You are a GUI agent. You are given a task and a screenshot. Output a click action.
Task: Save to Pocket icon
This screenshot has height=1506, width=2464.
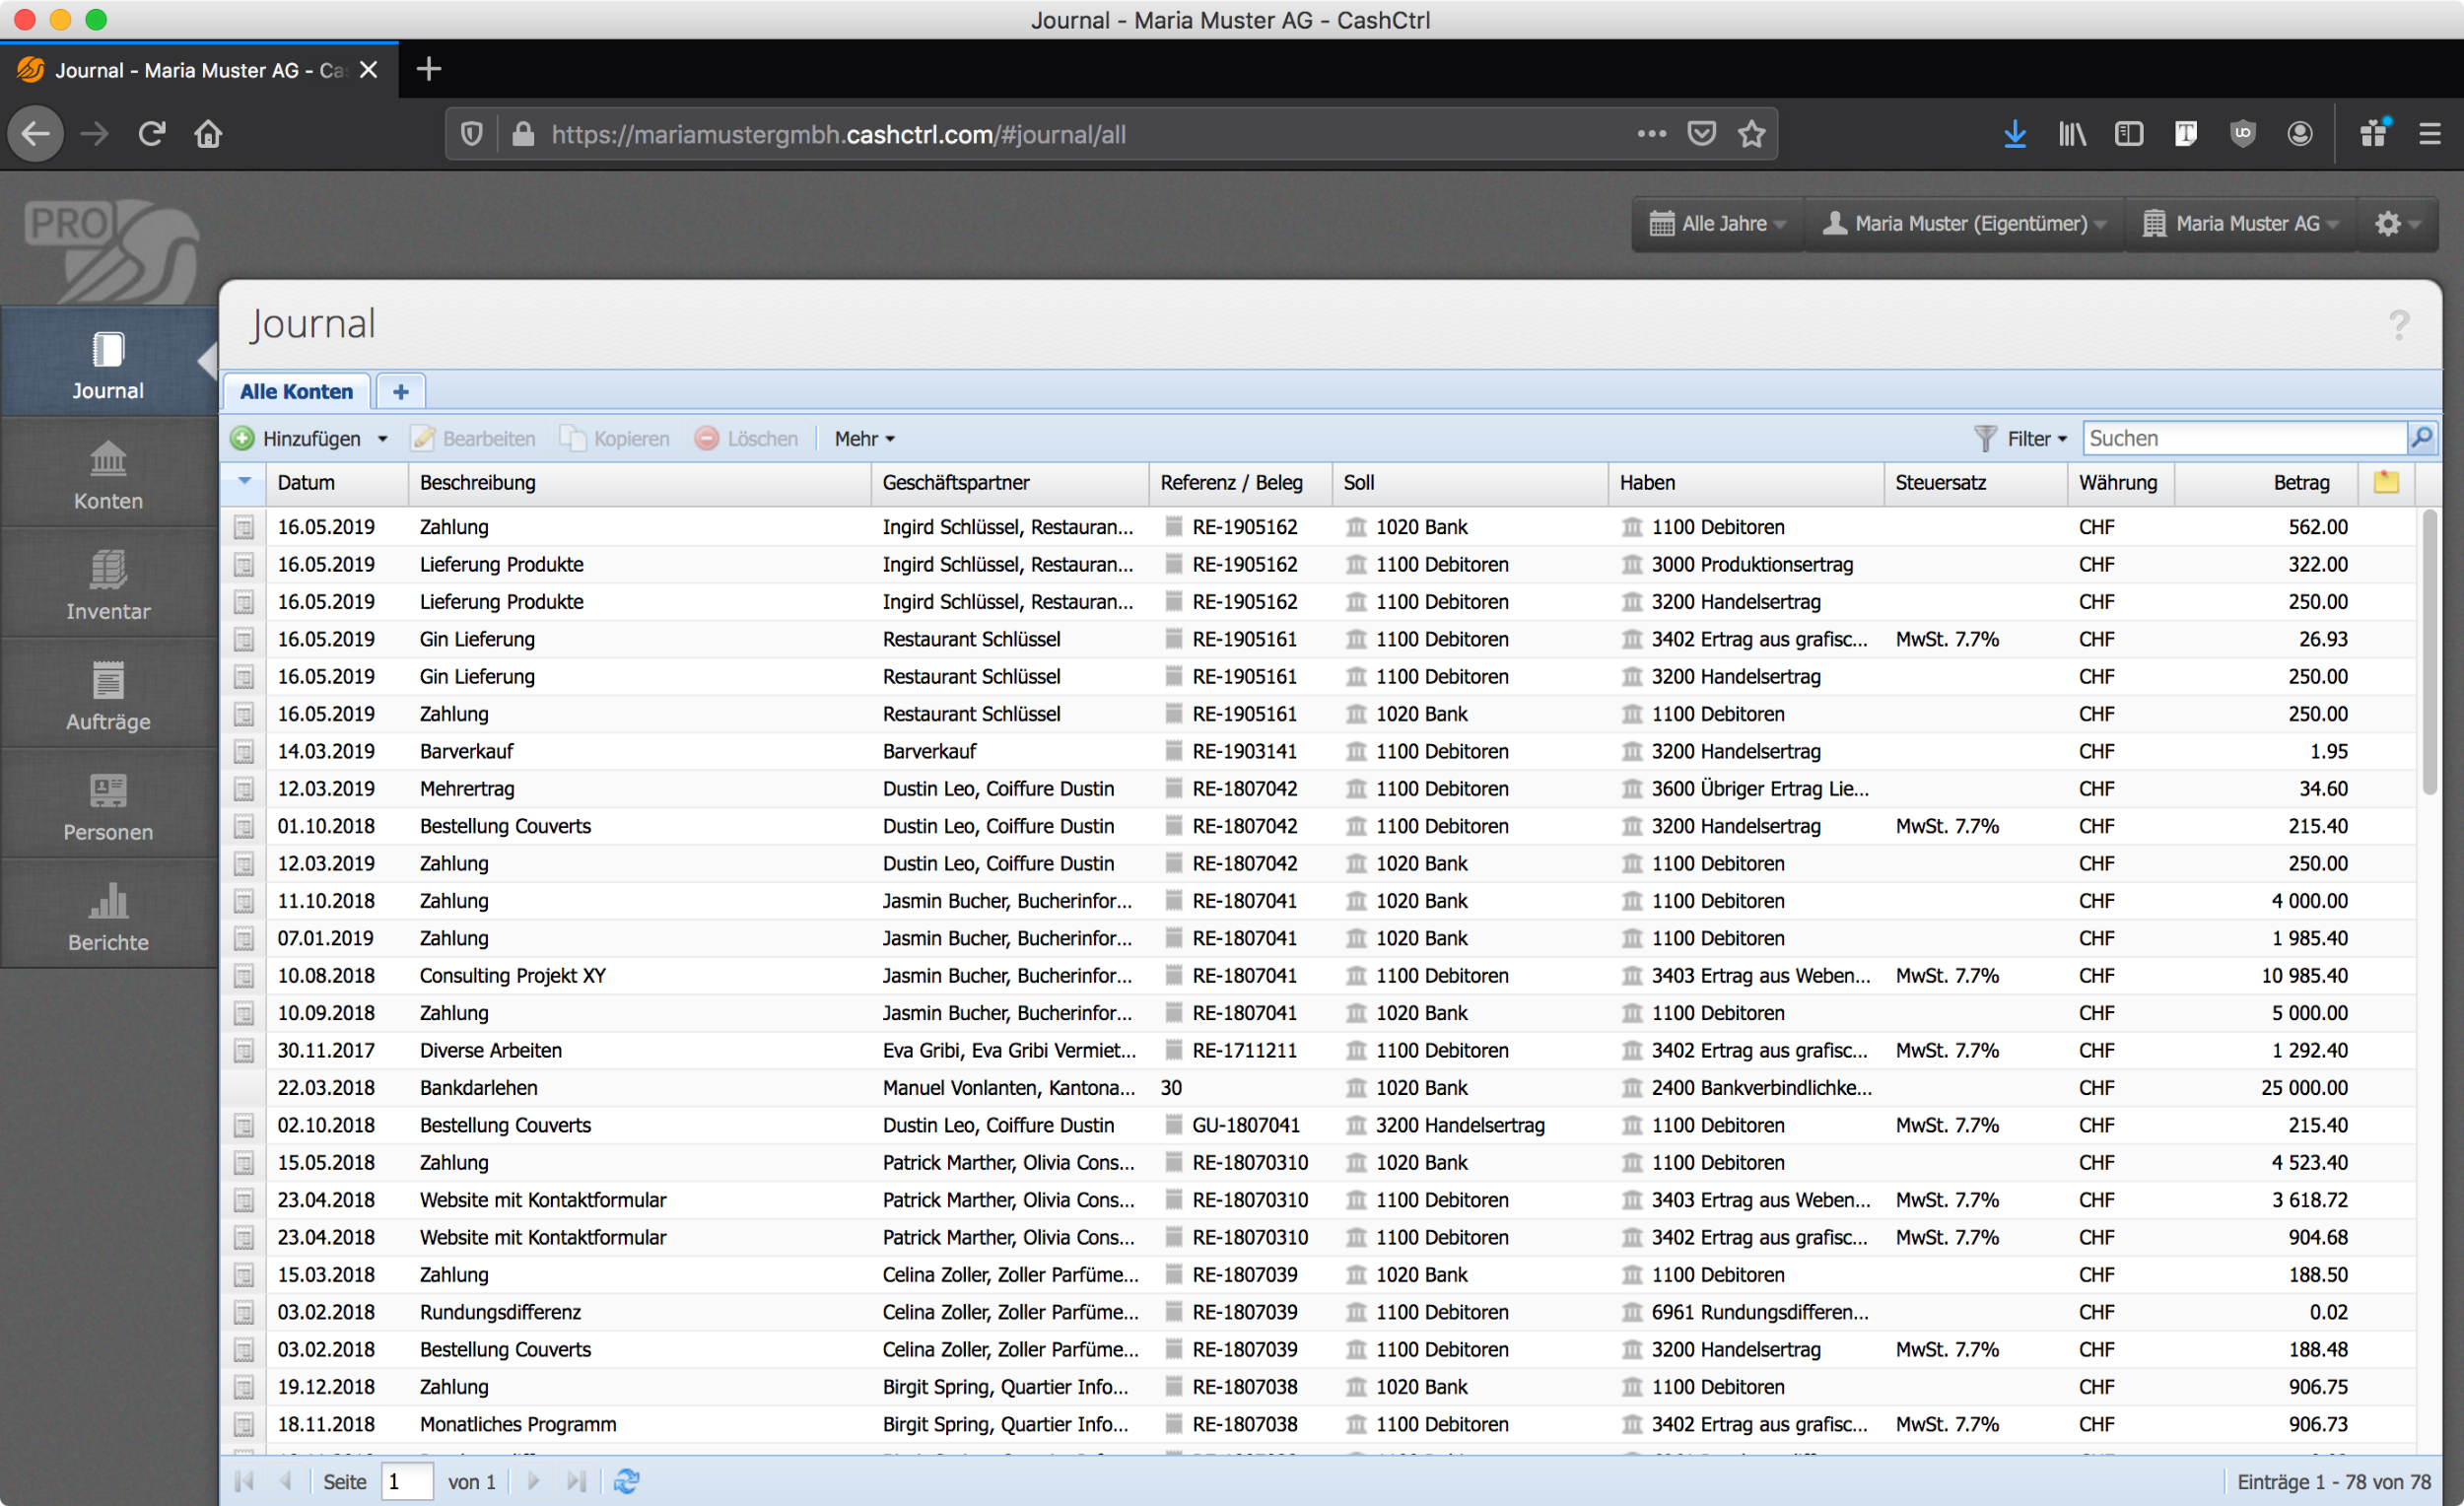(1702, 134)
